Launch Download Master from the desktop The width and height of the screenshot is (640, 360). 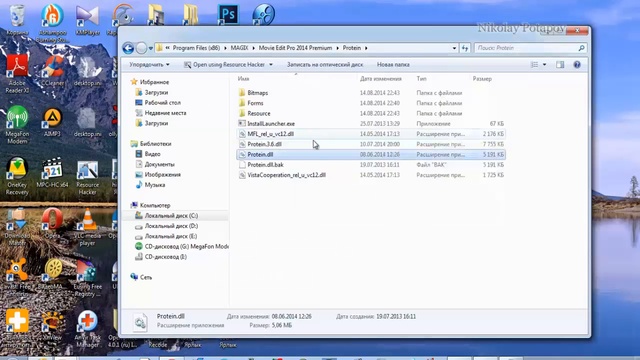(x=17, y=227)
